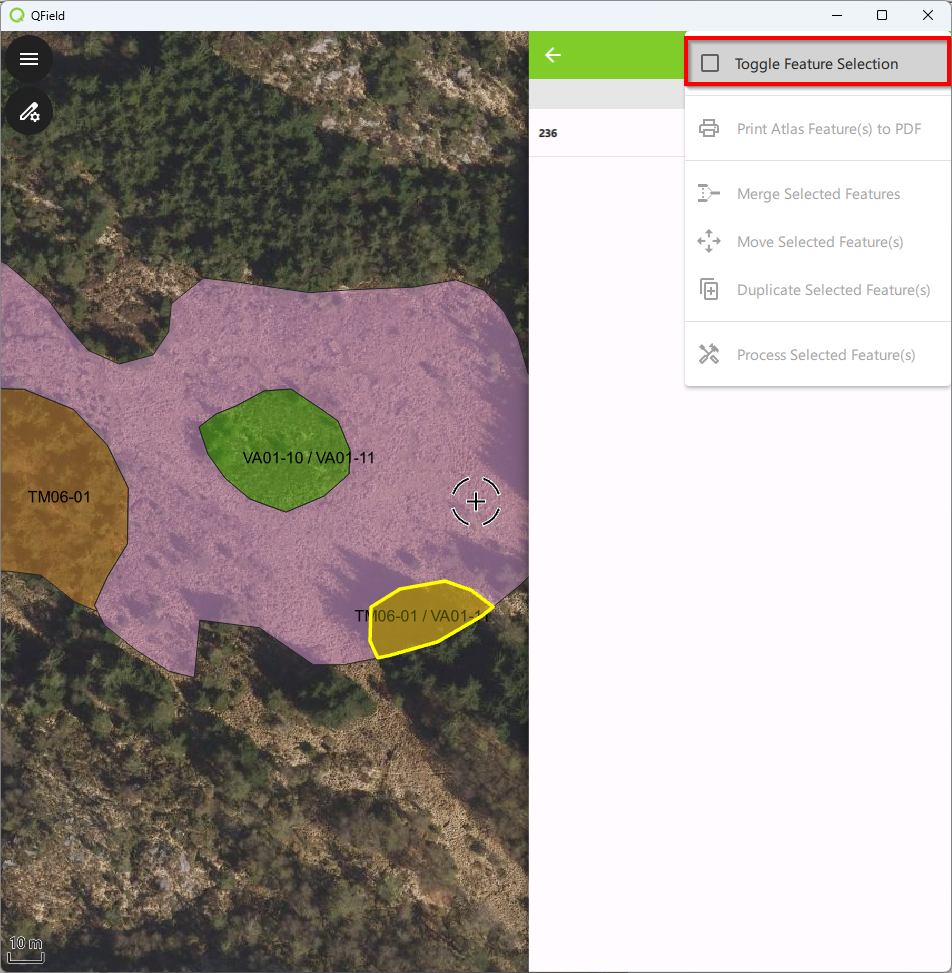Click the green VA01-10 / VA01-11 polygon

(x=275, y=440)
